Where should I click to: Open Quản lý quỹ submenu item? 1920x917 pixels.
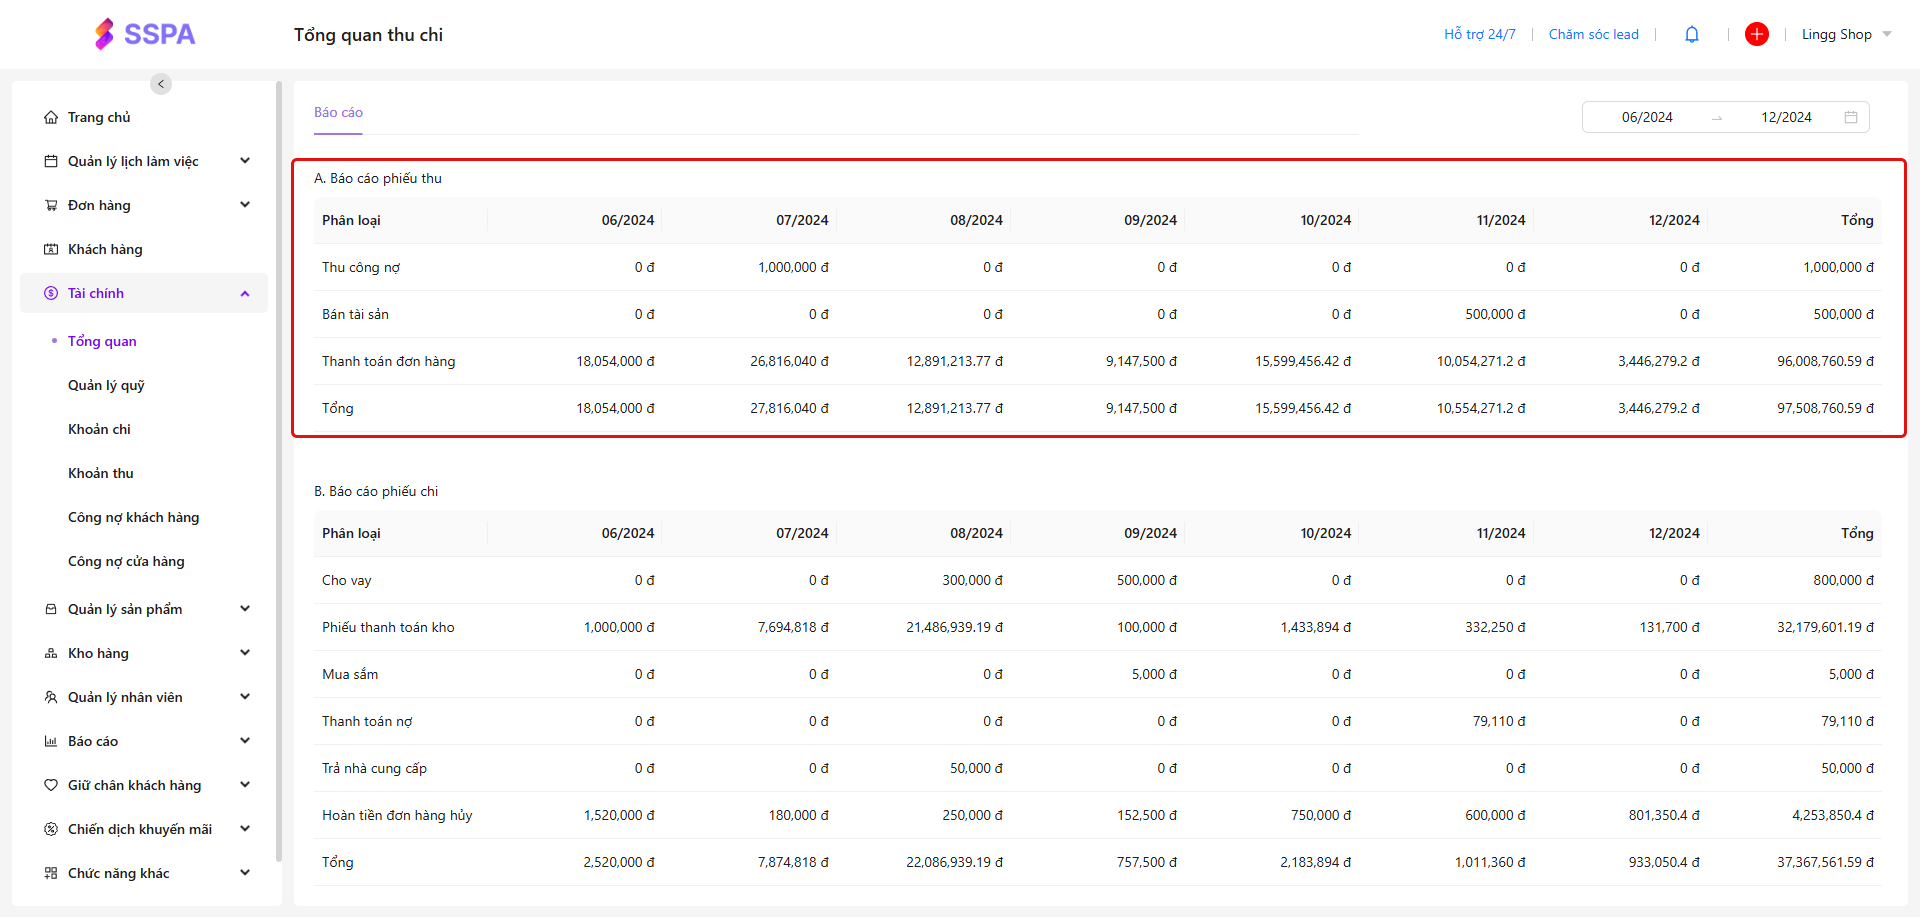(106, 385)
